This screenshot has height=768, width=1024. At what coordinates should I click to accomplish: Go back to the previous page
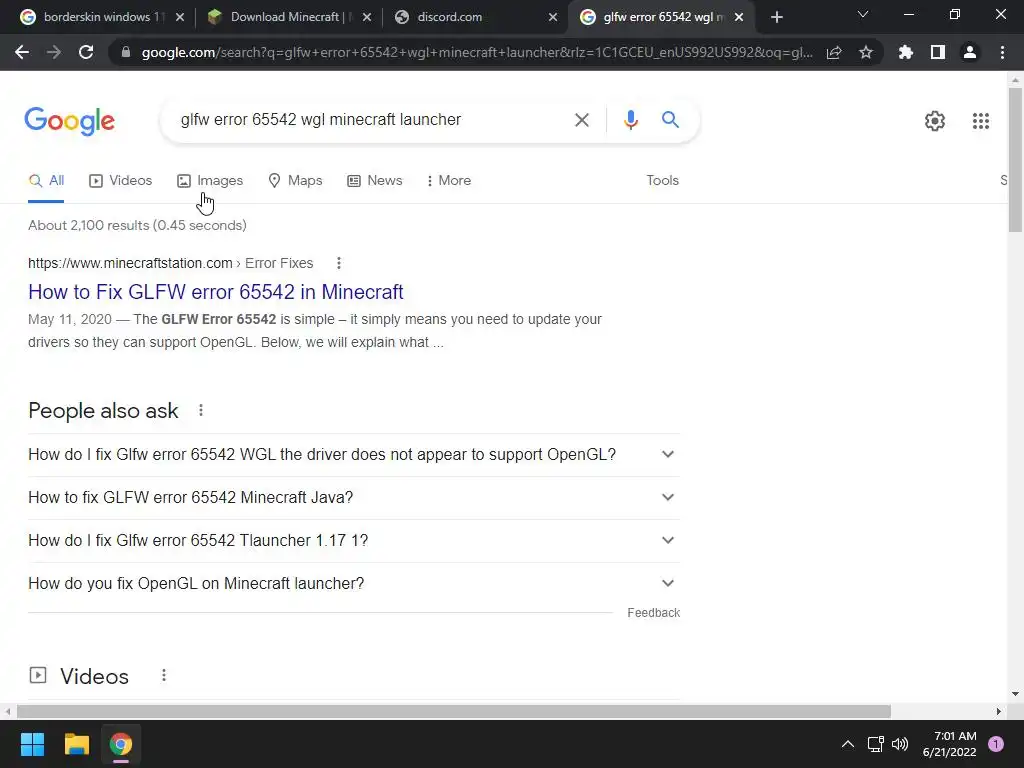(x=22, y=52)
